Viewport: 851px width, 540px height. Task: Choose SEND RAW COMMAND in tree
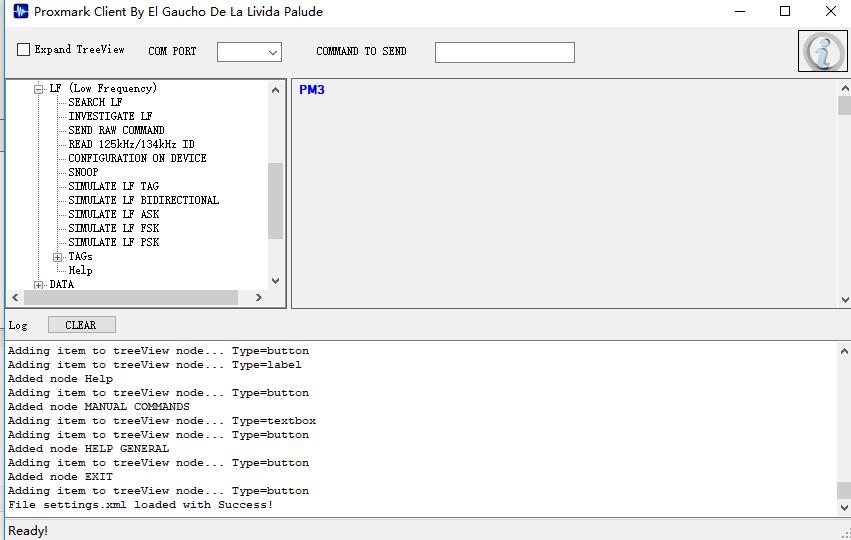click(x=116, y=130)
